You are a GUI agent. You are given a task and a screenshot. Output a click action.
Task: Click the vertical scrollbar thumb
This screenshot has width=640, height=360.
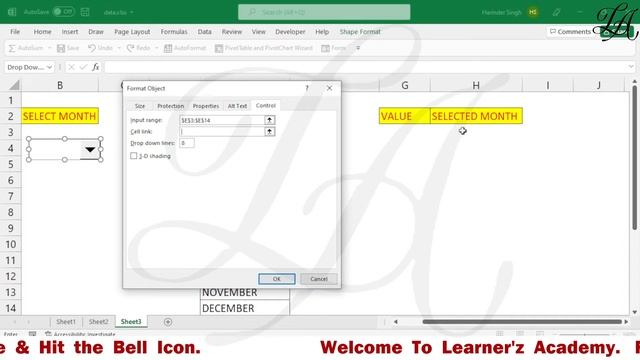pos(634,157)
